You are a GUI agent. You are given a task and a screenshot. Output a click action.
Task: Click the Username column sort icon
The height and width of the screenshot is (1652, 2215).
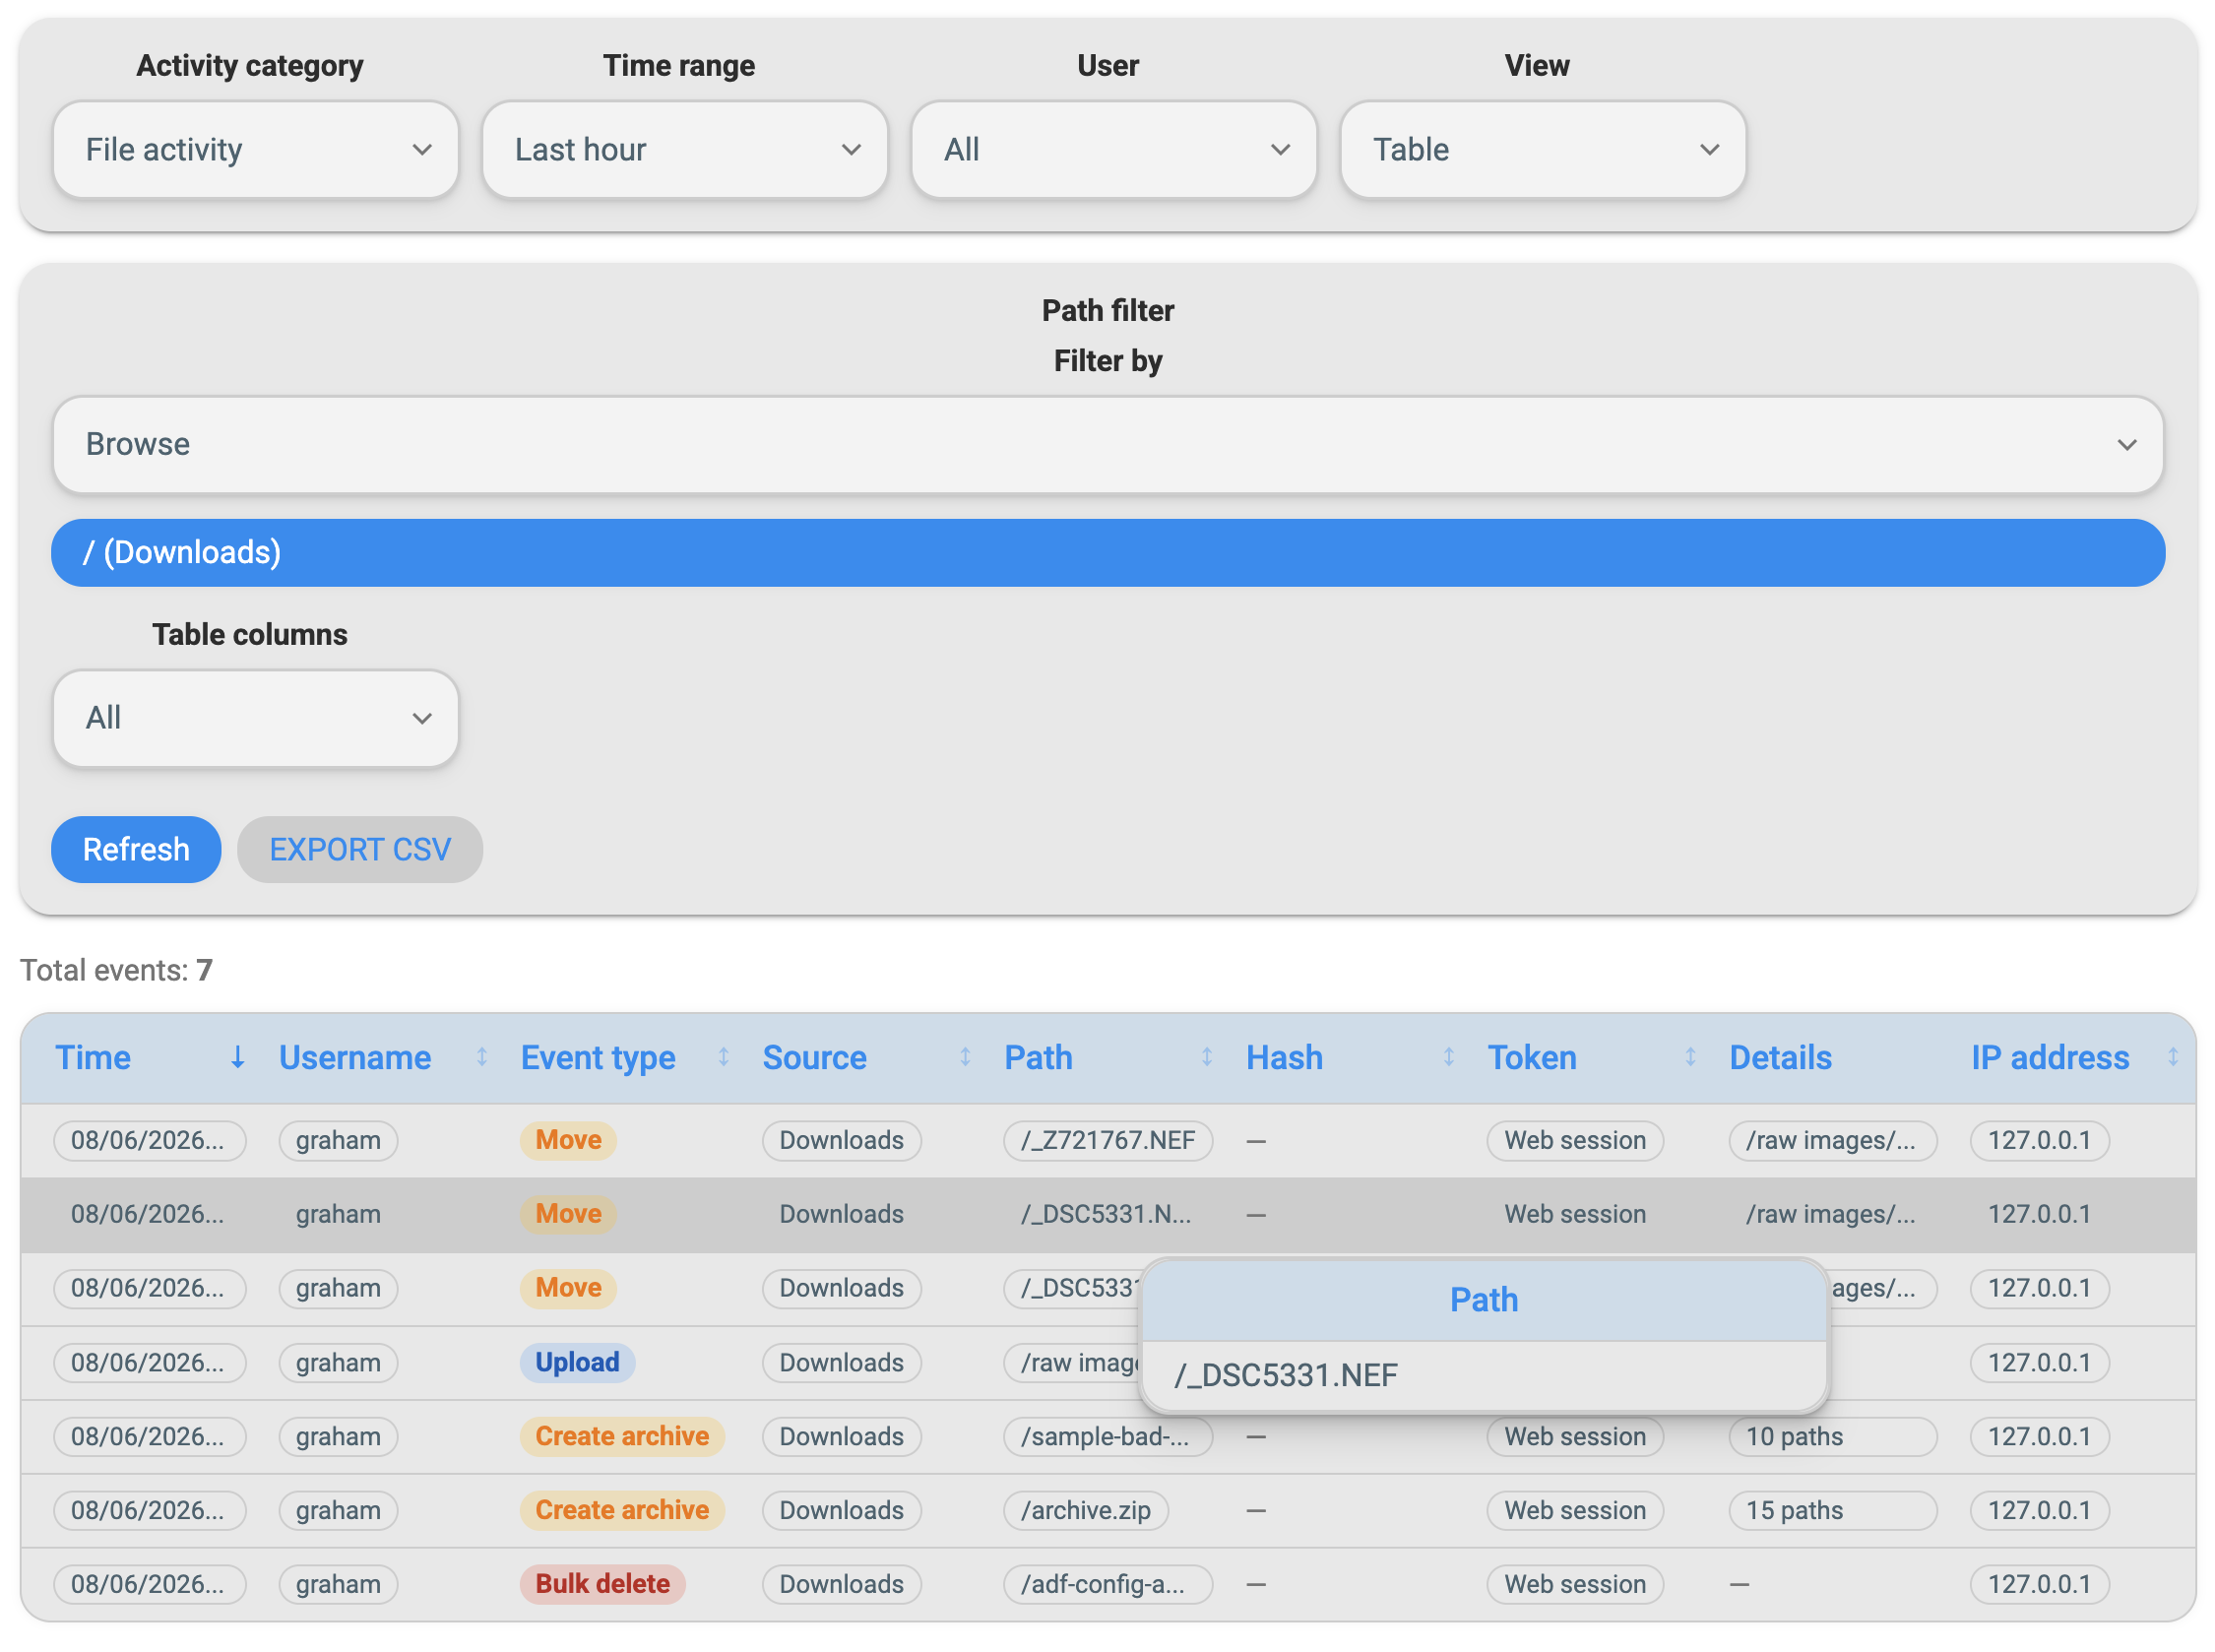481,1057
